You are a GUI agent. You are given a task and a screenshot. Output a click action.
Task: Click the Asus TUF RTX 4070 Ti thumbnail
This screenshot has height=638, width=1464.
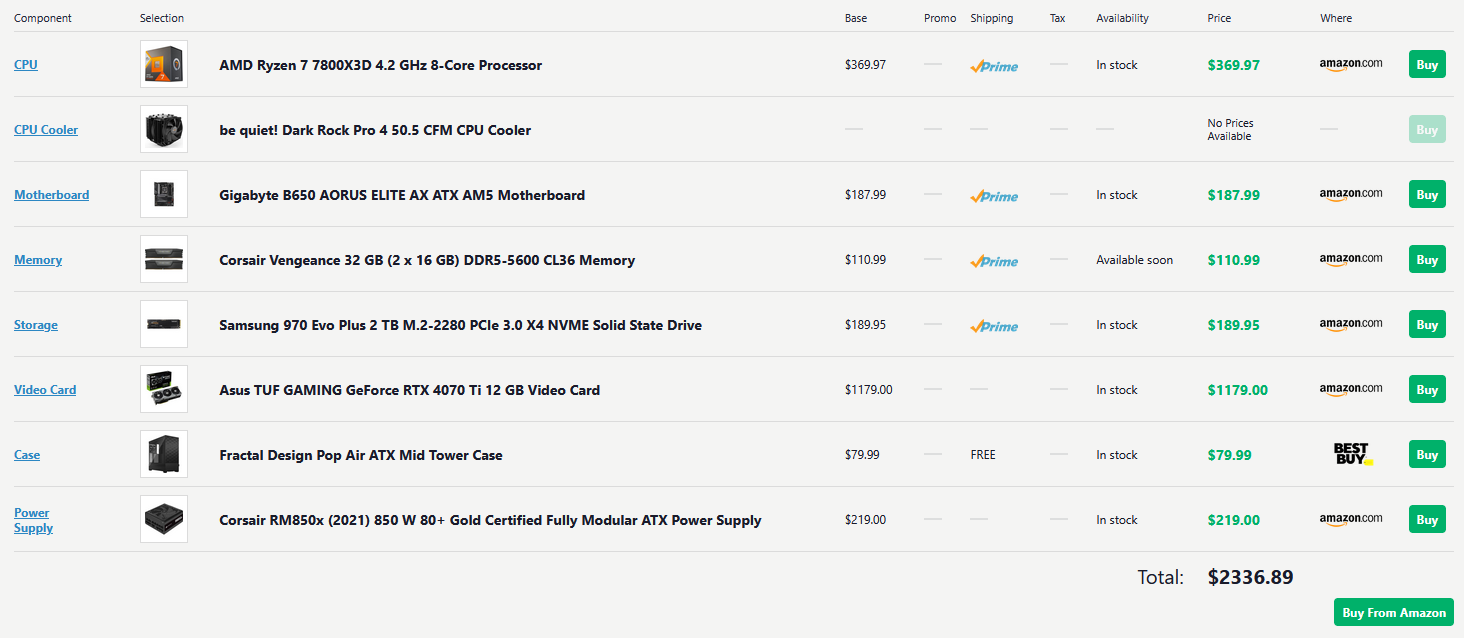[164, 389]
